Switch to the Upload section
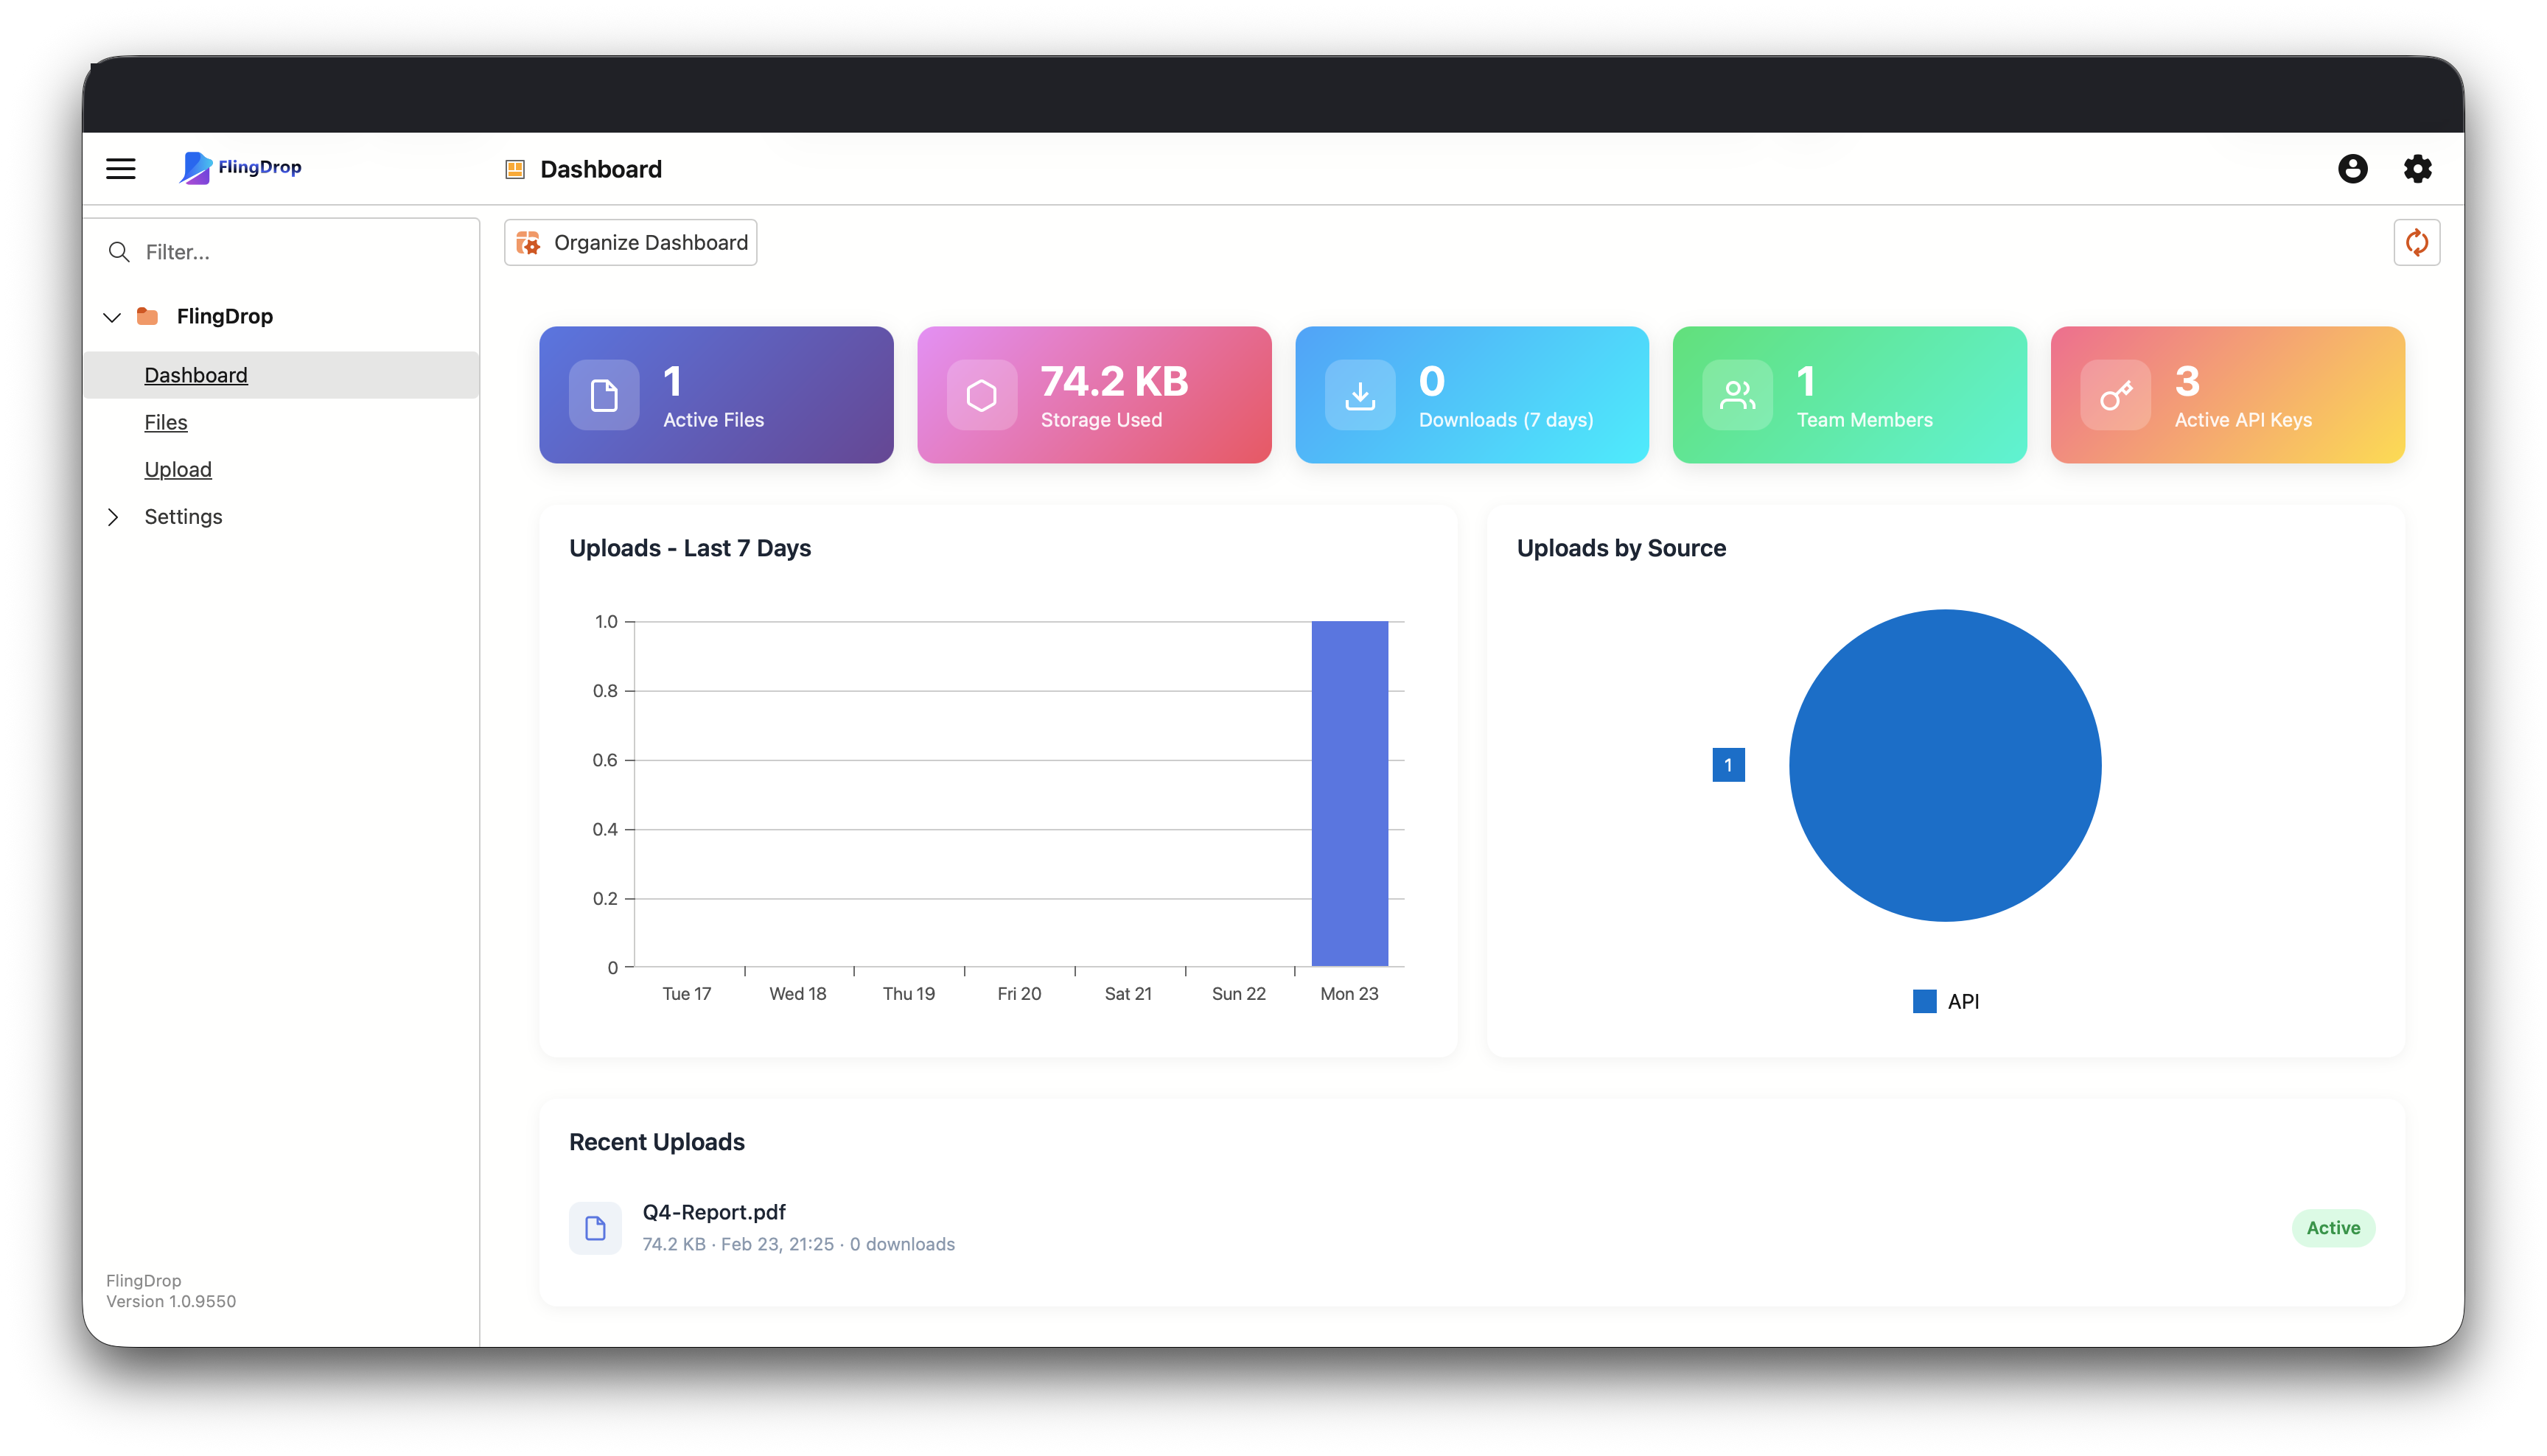The width and height of the screenshot is (2547, 1456). pos(178,469)
